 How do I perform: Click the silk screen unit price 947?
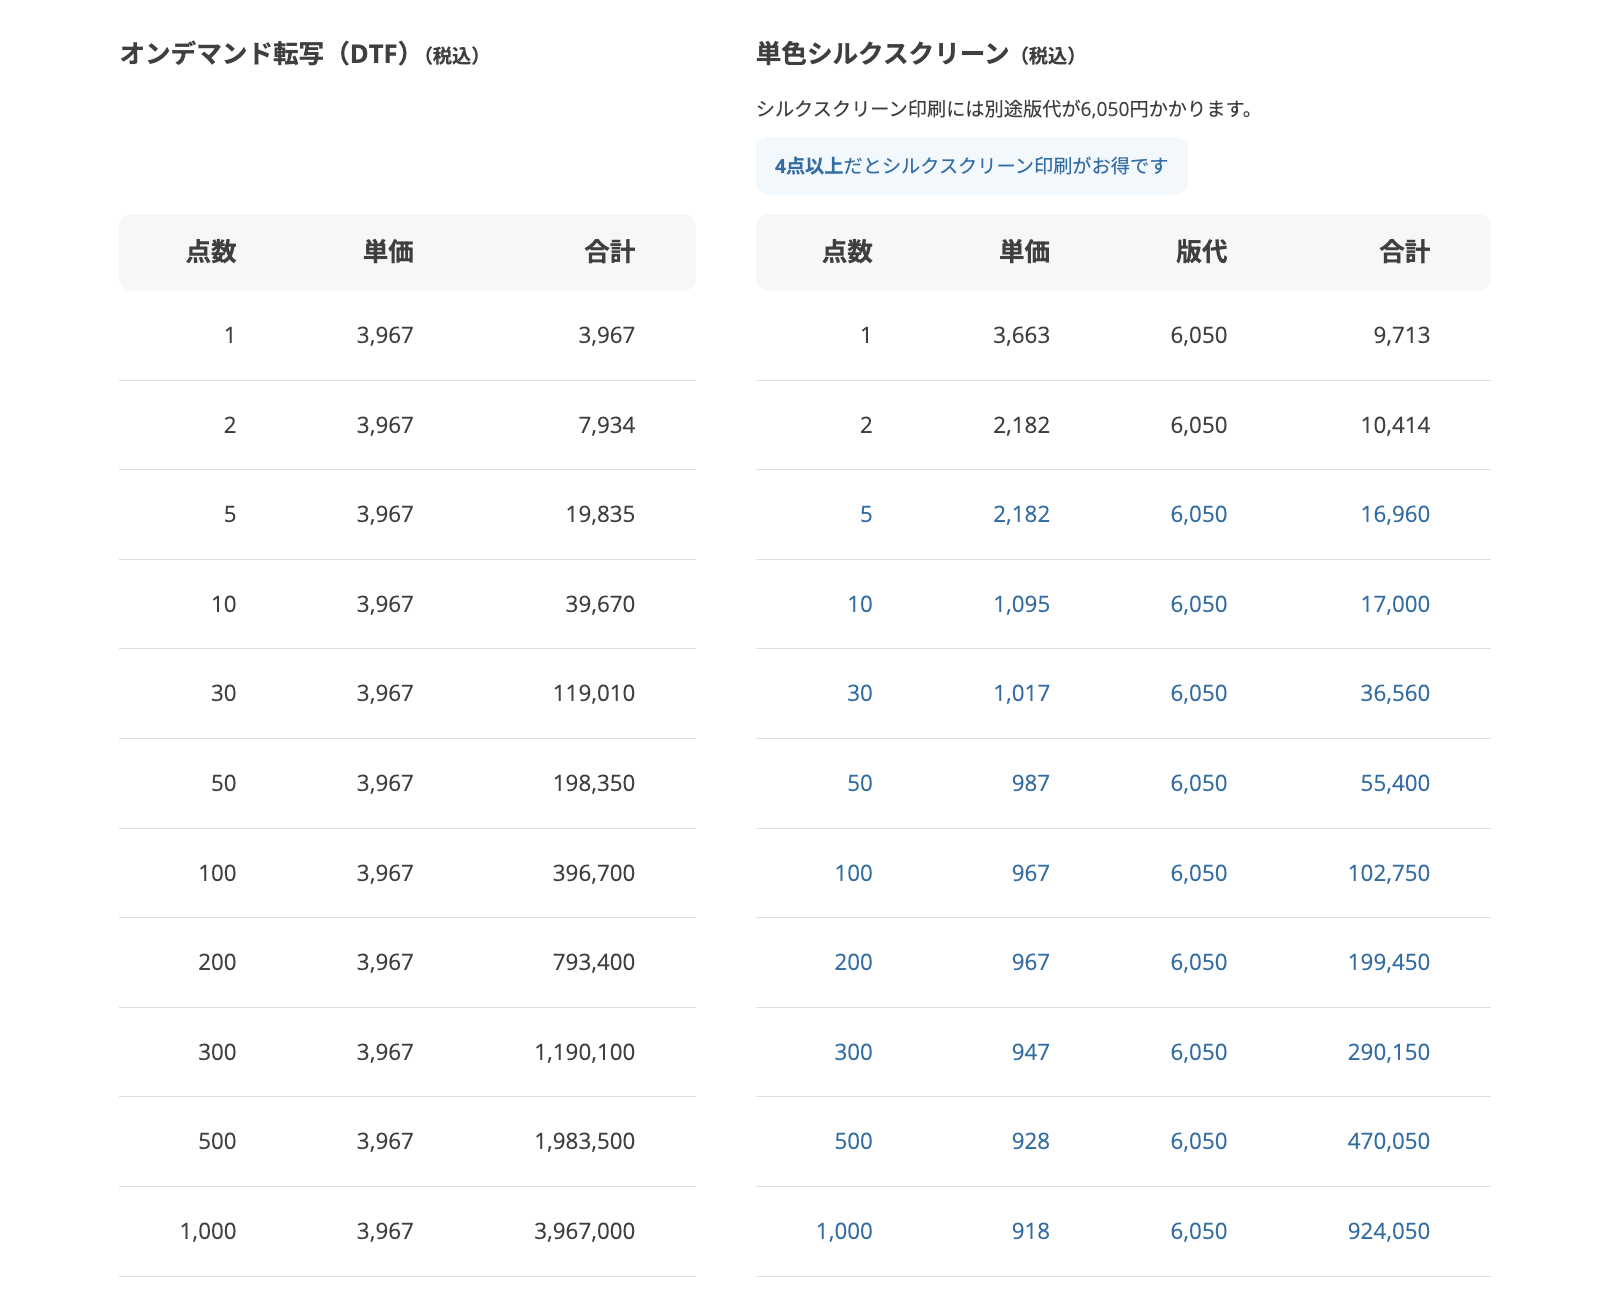[x=1030, y=1053]
